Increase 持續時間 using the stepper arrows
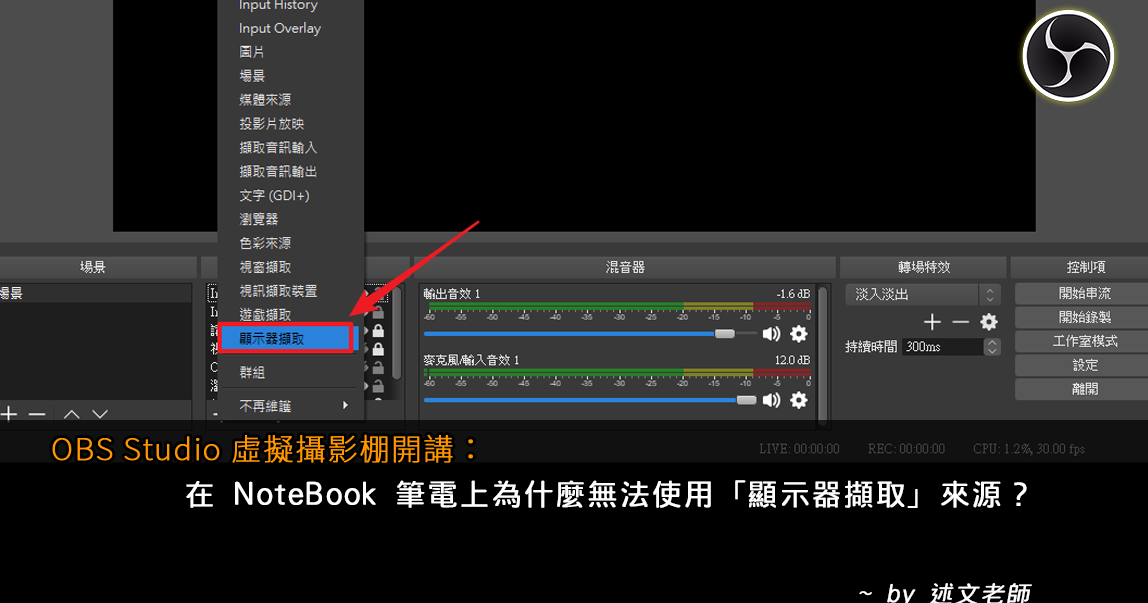Image resolution: width=1148 pixels, height=603 pixels. (990, 342)
